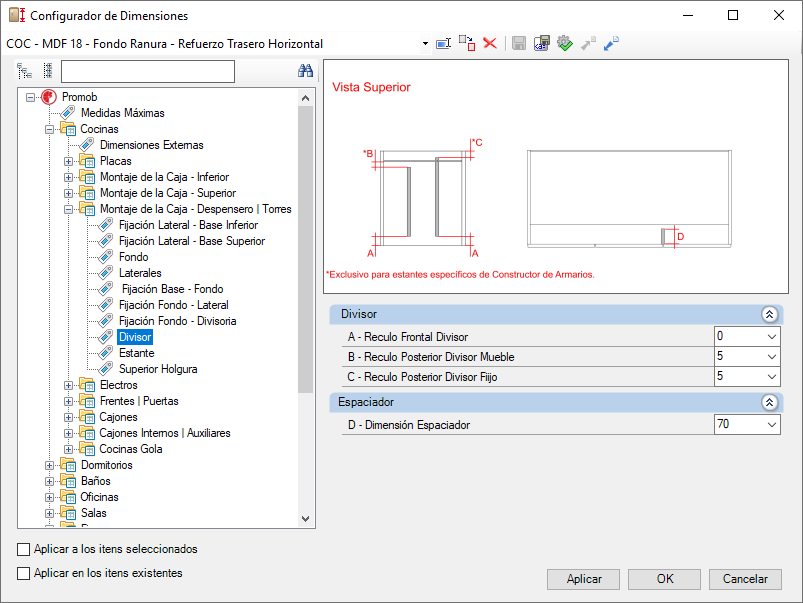Image resolution: width=803 pixels, height=603 pixels.
Task: Click the Aplicar button
Action: coord(583,579)
